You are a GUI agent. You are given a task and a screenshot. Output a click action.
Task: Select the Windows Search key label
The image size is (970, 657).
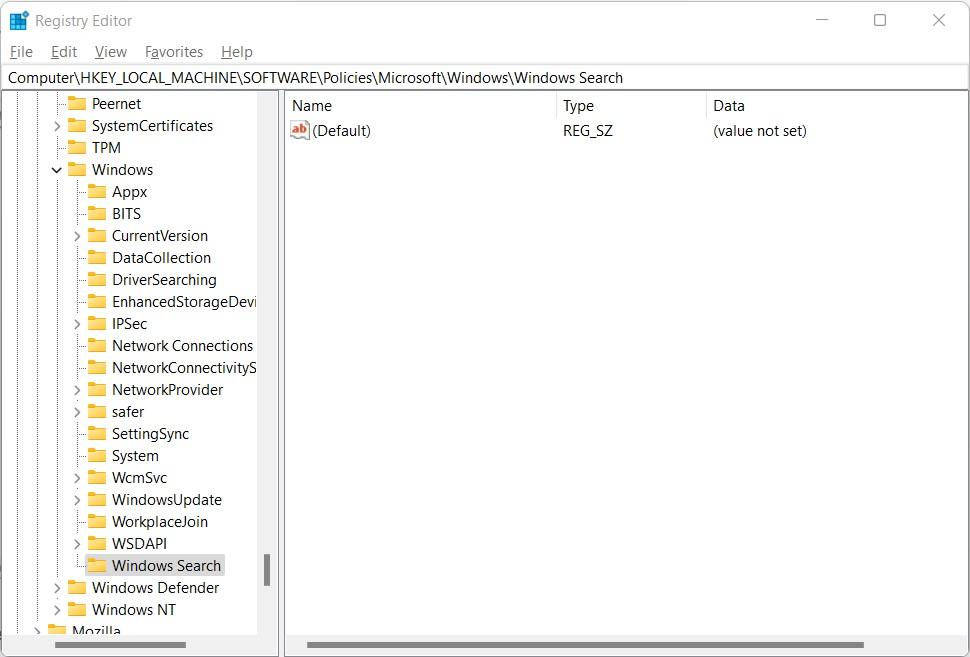click(166, 565)
